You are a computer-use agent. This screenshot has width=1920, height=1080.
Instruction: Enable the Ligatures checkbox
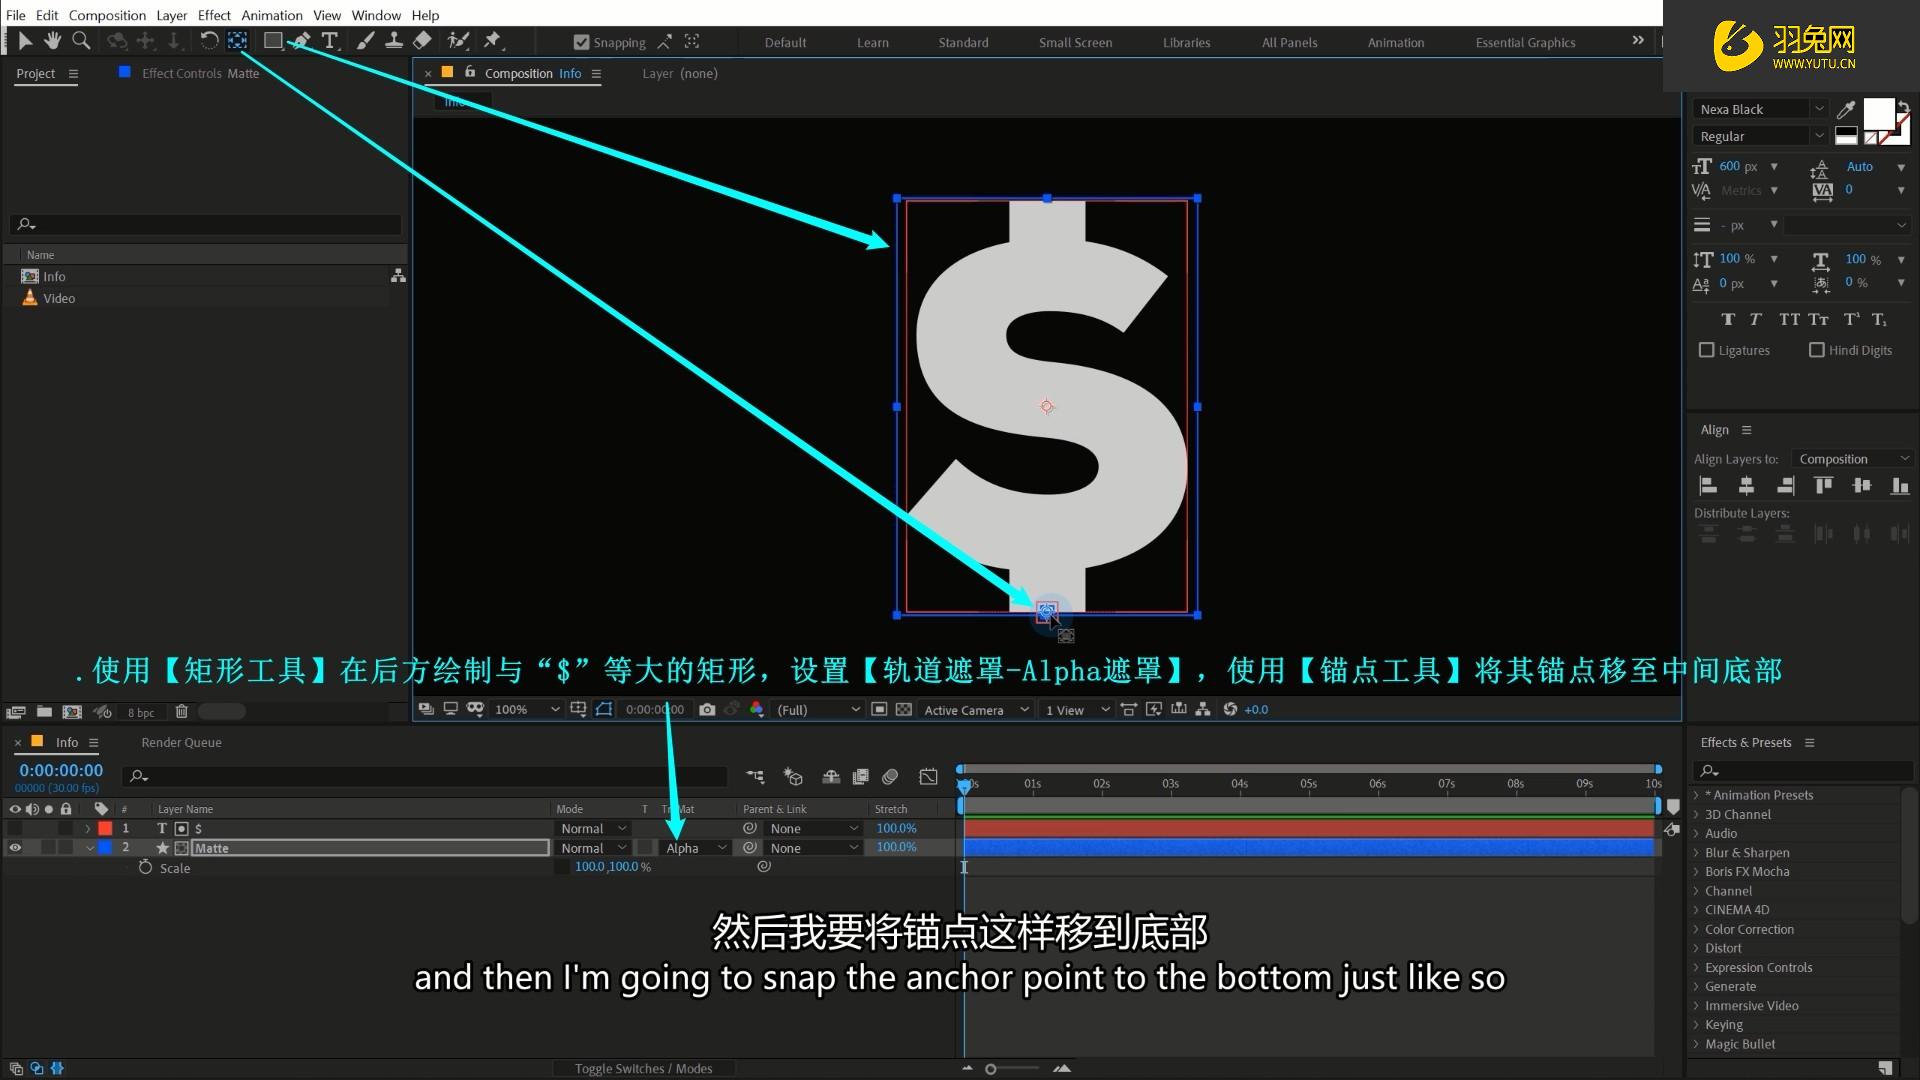(x=1707, y=350)
